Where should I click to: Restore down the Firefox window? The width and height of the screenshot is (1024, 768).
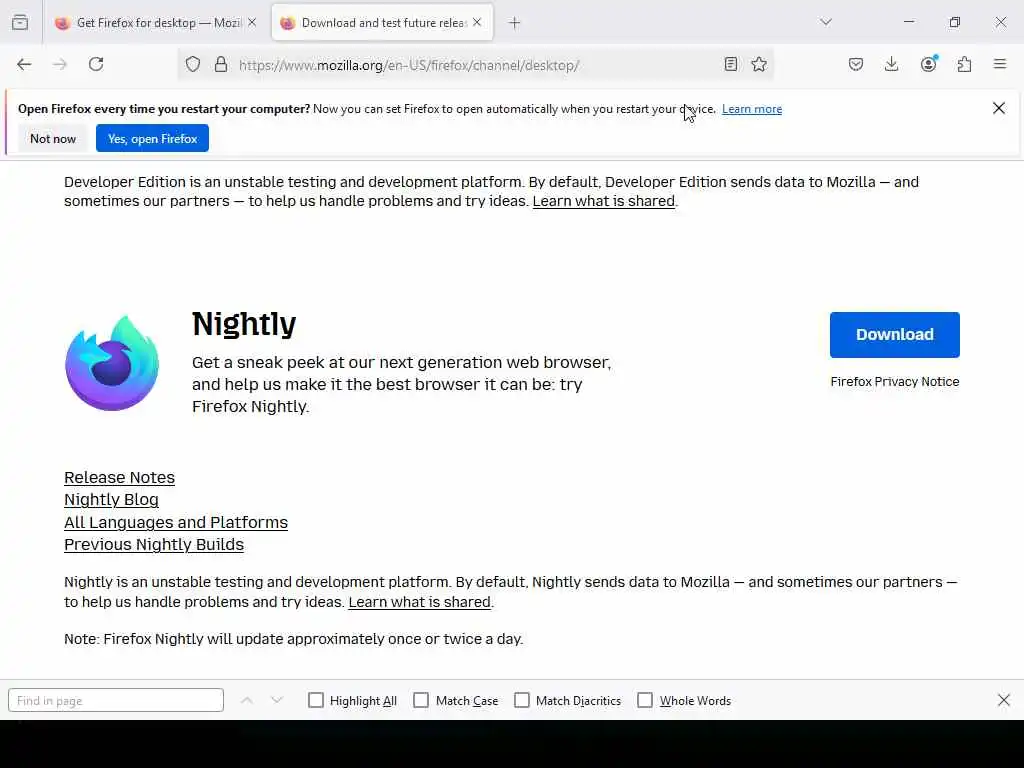click(x=955, y=22)
